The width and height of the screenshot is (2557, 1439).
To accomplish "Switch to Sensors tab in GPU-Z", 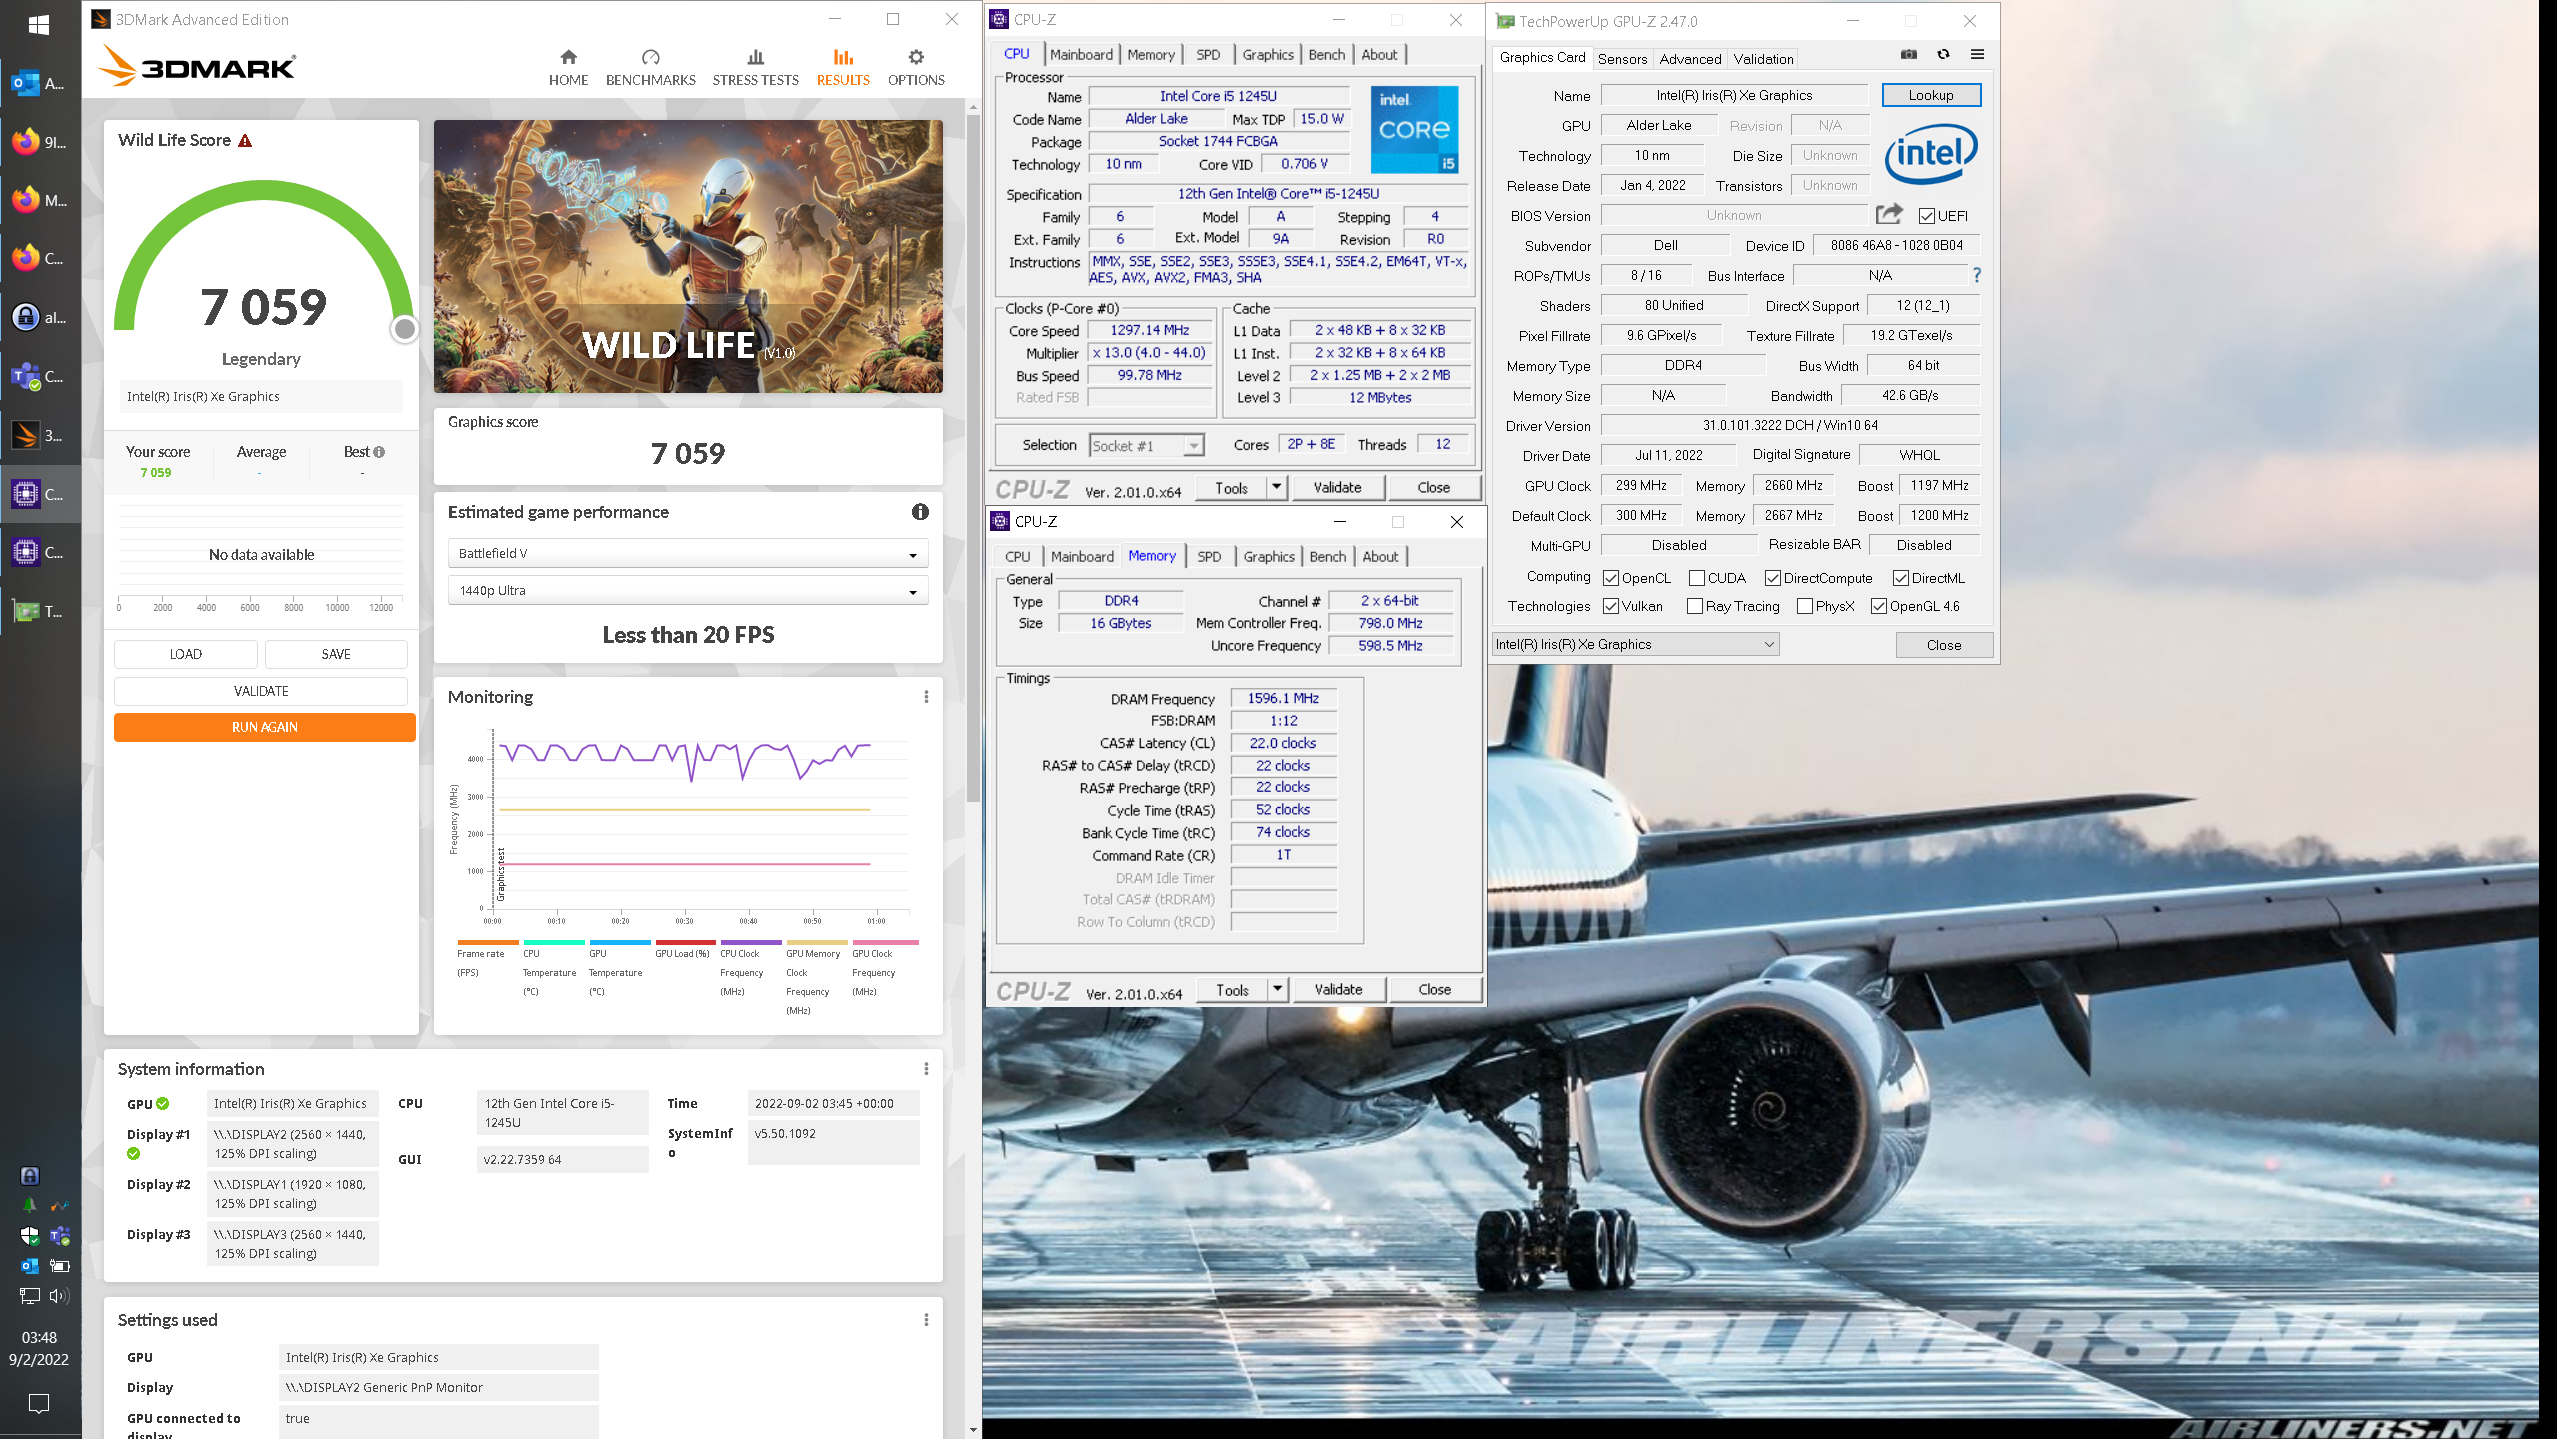I will point(1622,59).
